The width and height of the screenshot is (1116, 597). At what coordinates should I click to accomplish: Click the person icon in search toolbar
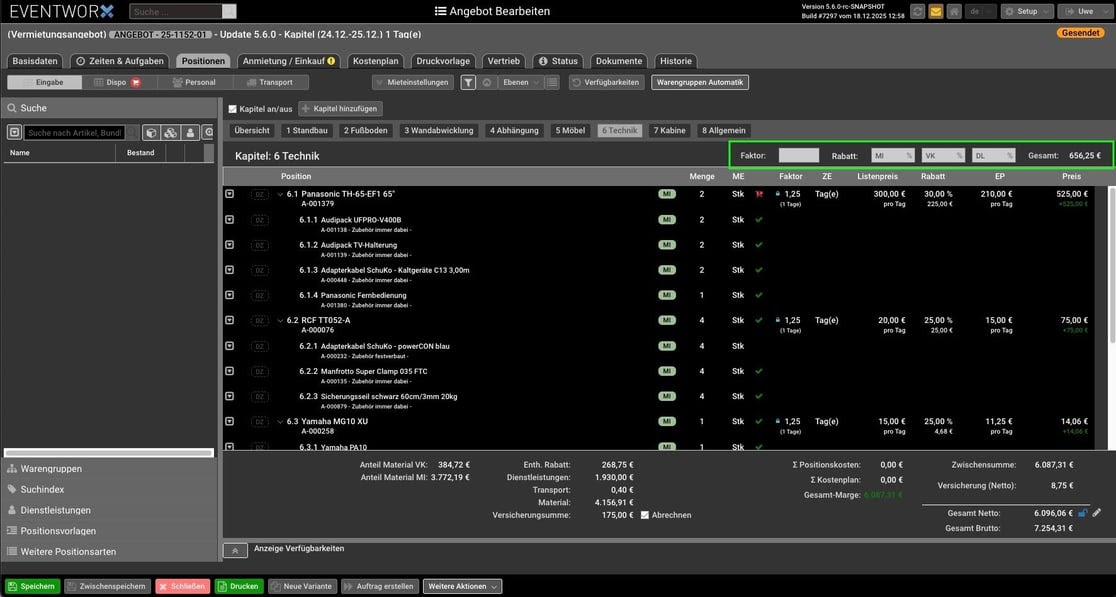click(189, 132)
